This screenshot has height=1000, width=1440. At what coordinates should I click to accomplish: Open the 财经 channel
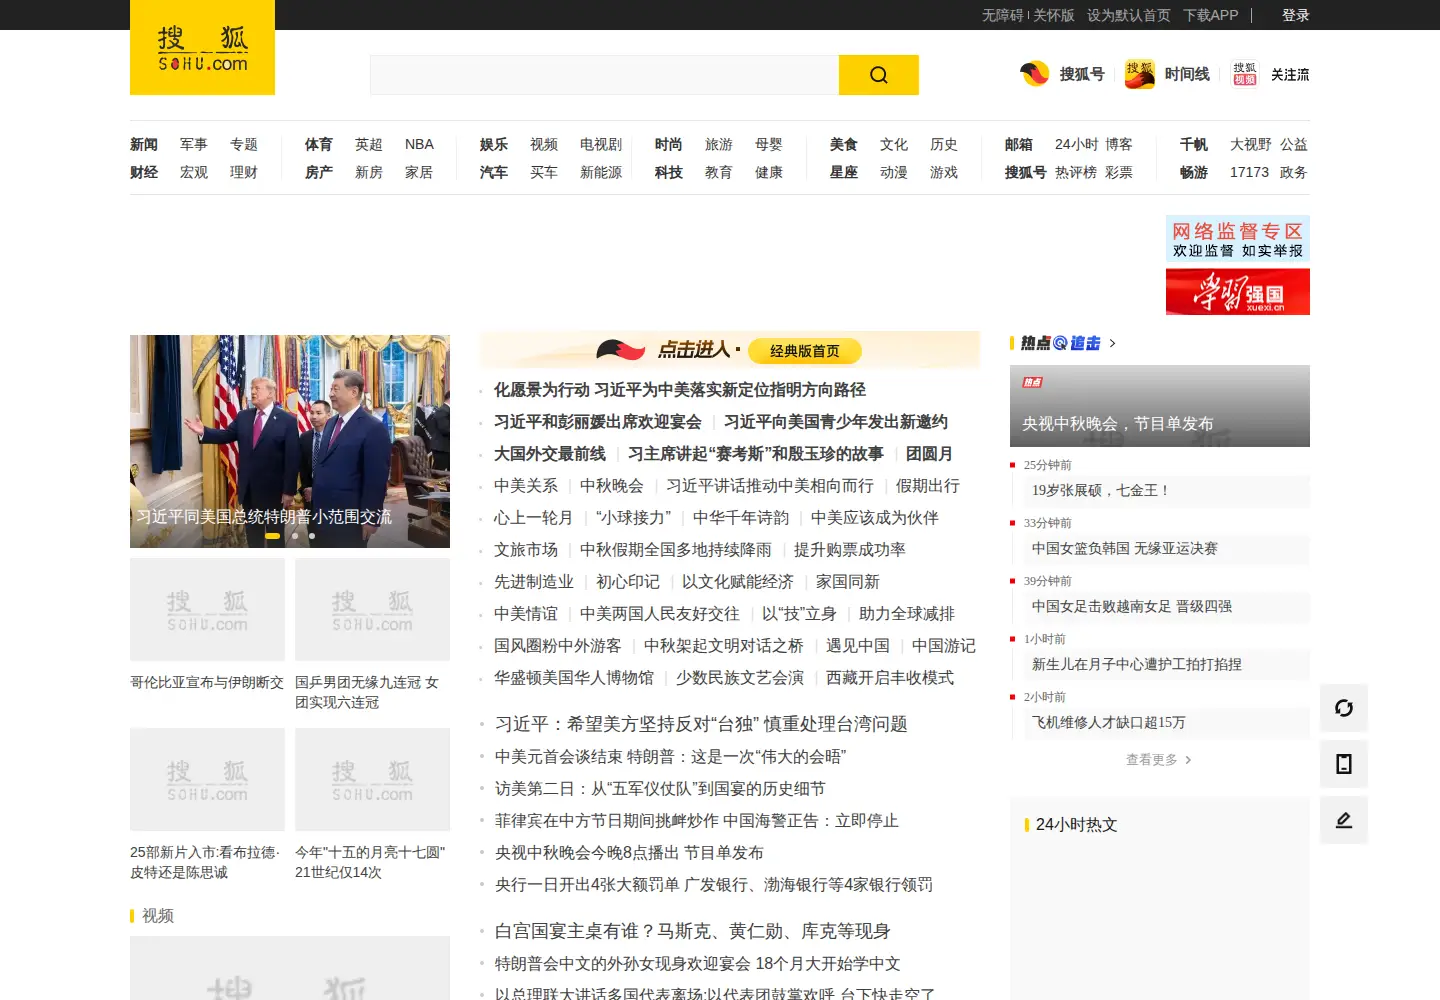pyautogui.click(x=144, y=172)
